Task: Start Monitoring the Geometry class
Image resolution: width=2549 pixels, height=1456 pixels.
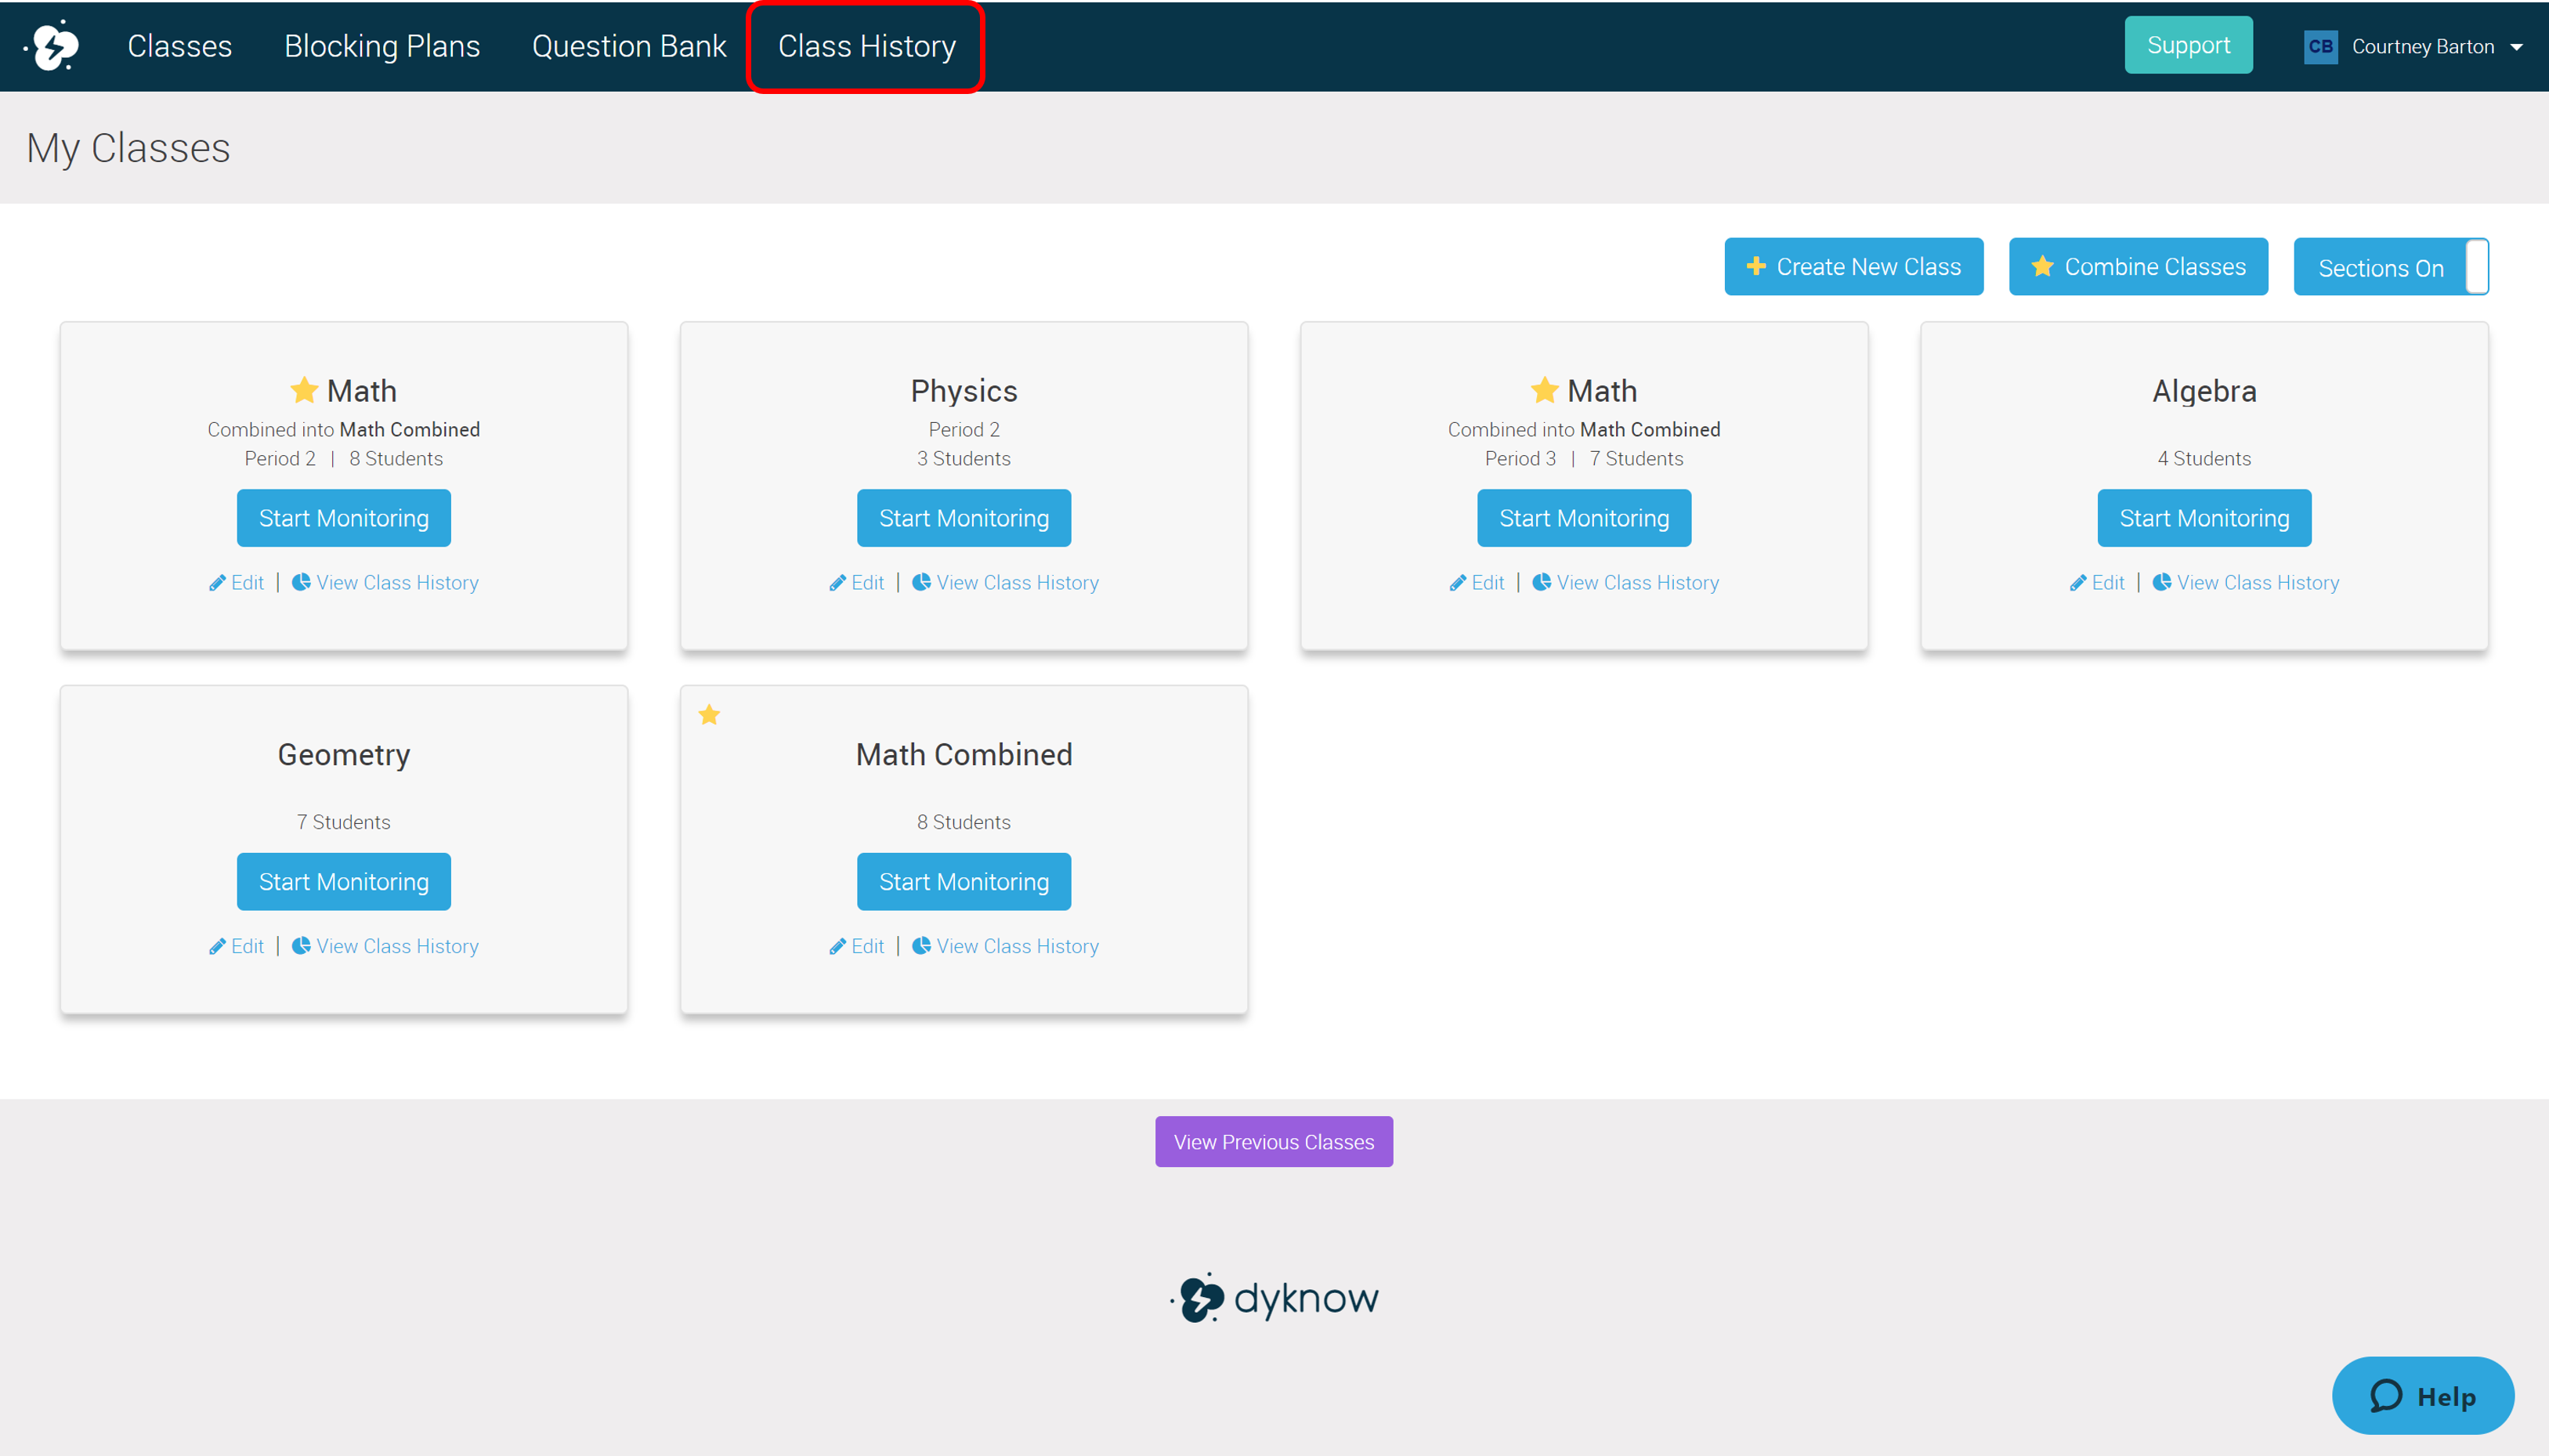Action: click(x=344, y=882)
